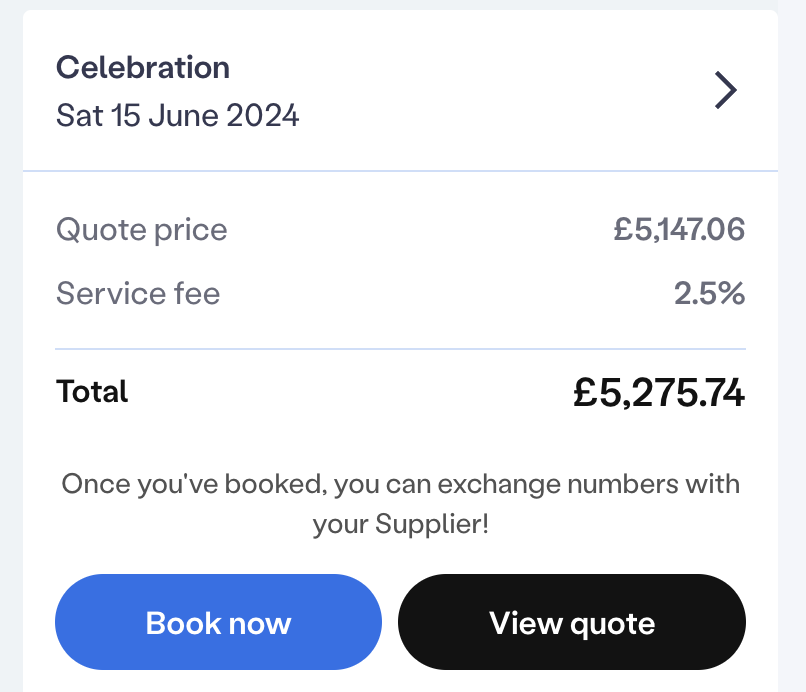Click the 2.5% service fee value
This screenshot has height=692, width=806.
pos(709,294)
